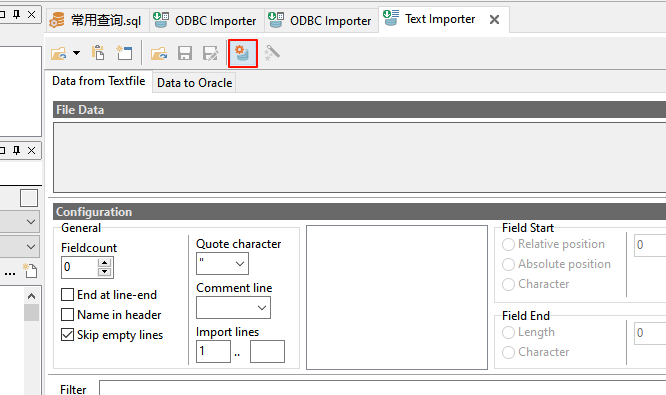Open the Data from Textfile tab
The height and width of the screenshot is (395, 666).
click(99, 81)
